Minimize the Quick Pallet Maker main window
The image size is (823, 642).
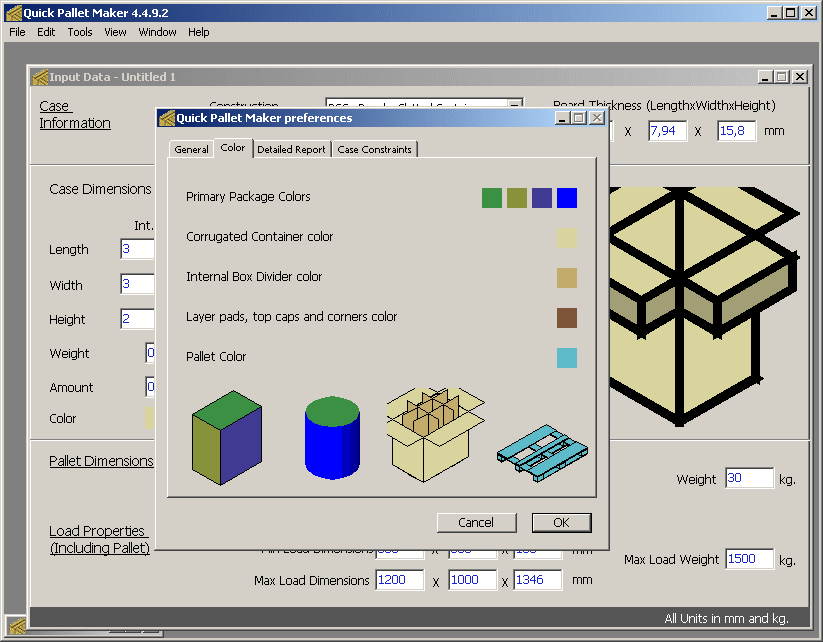pyautogui.click(x=774, y=13)
